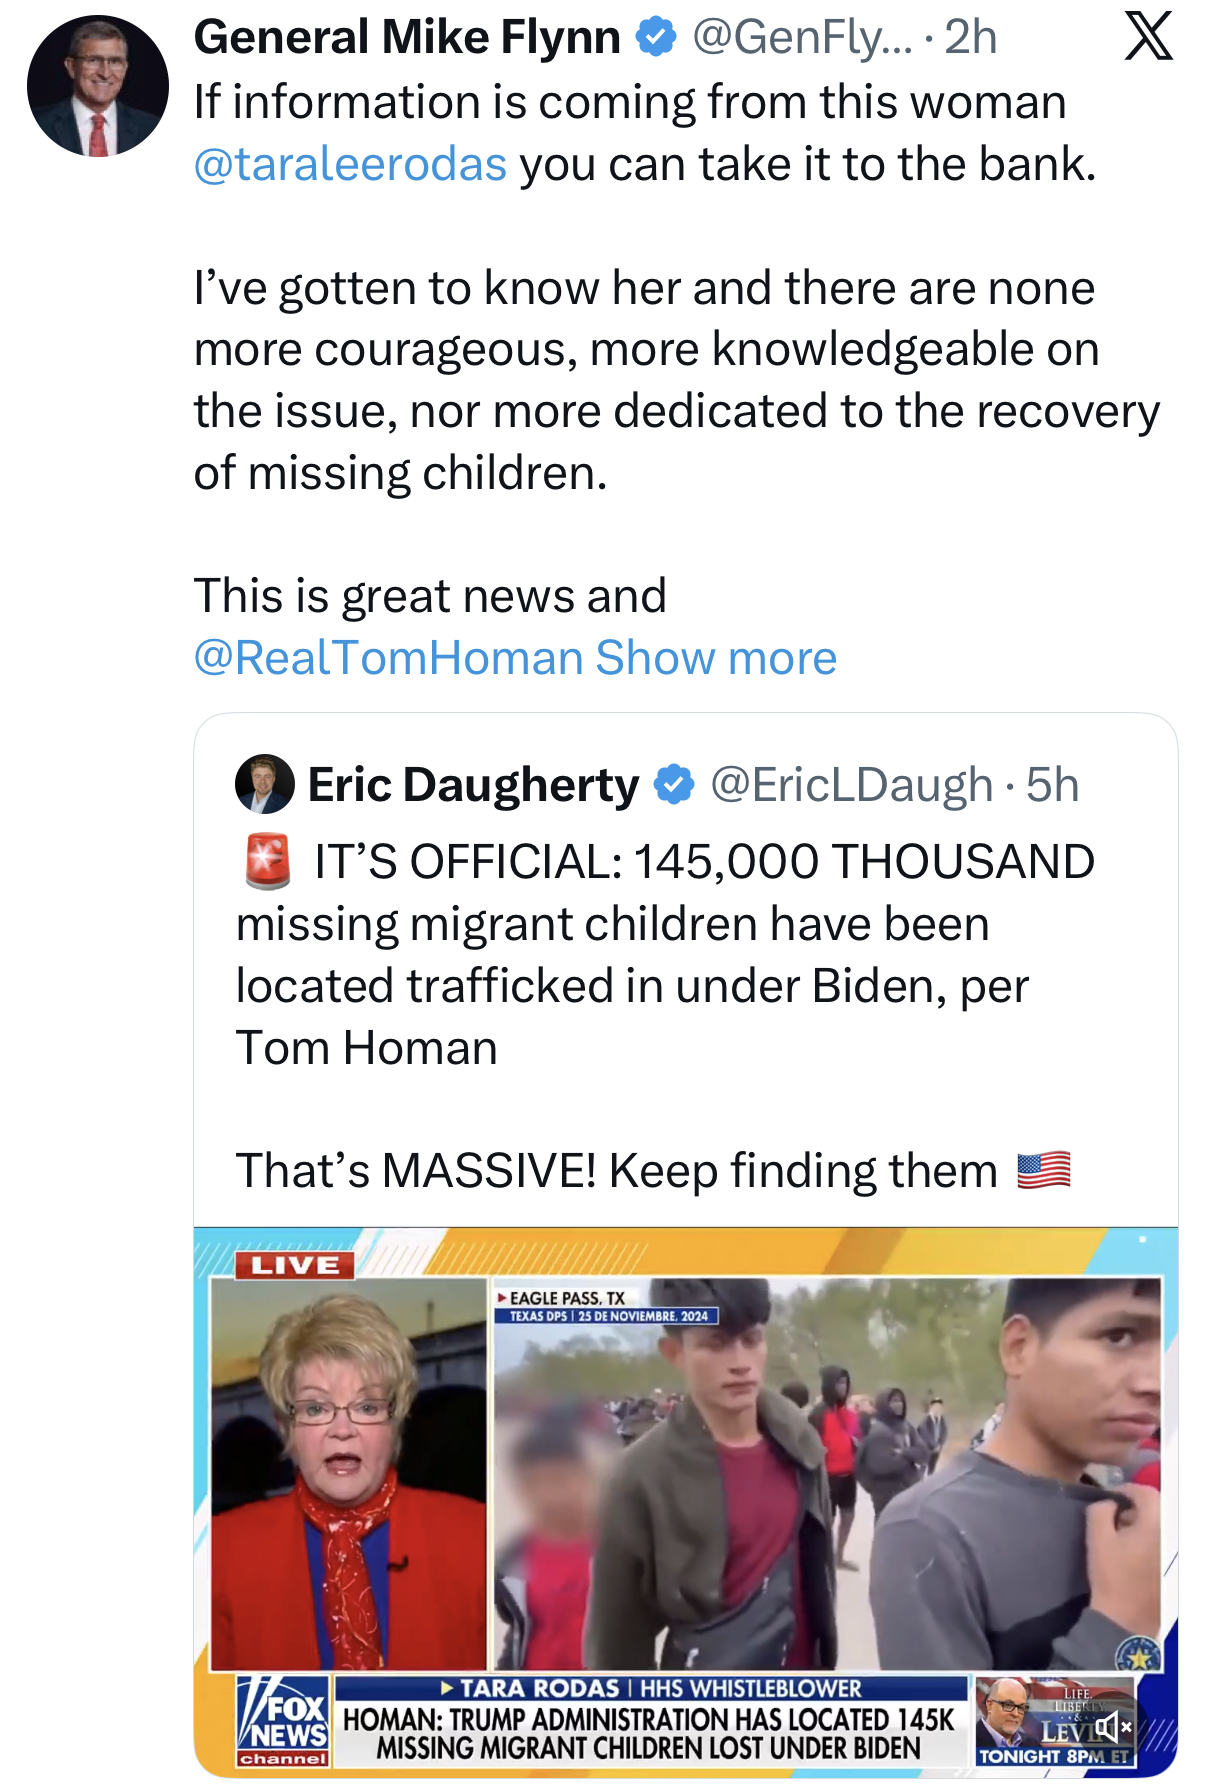The width and height of the screenshot is (1206, 1792).
Task: Click the Fox News channel logo
Action: click(x=282, y=1722)
